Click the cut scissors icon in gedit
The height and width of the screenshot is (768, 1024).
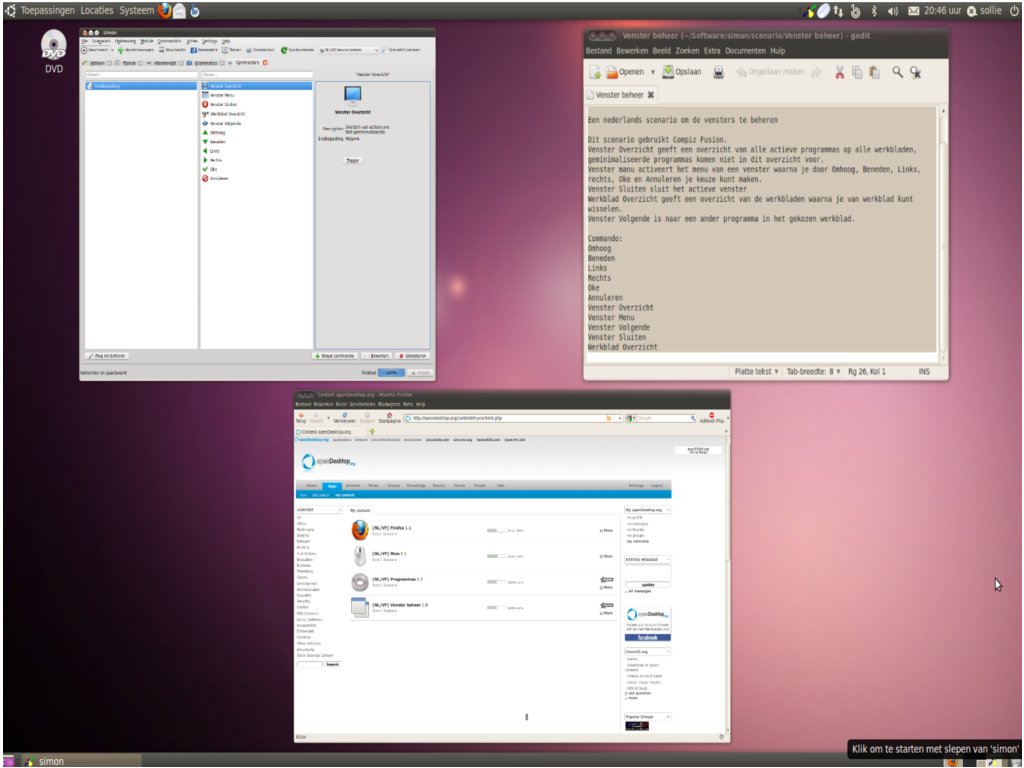tap(839, 72)
